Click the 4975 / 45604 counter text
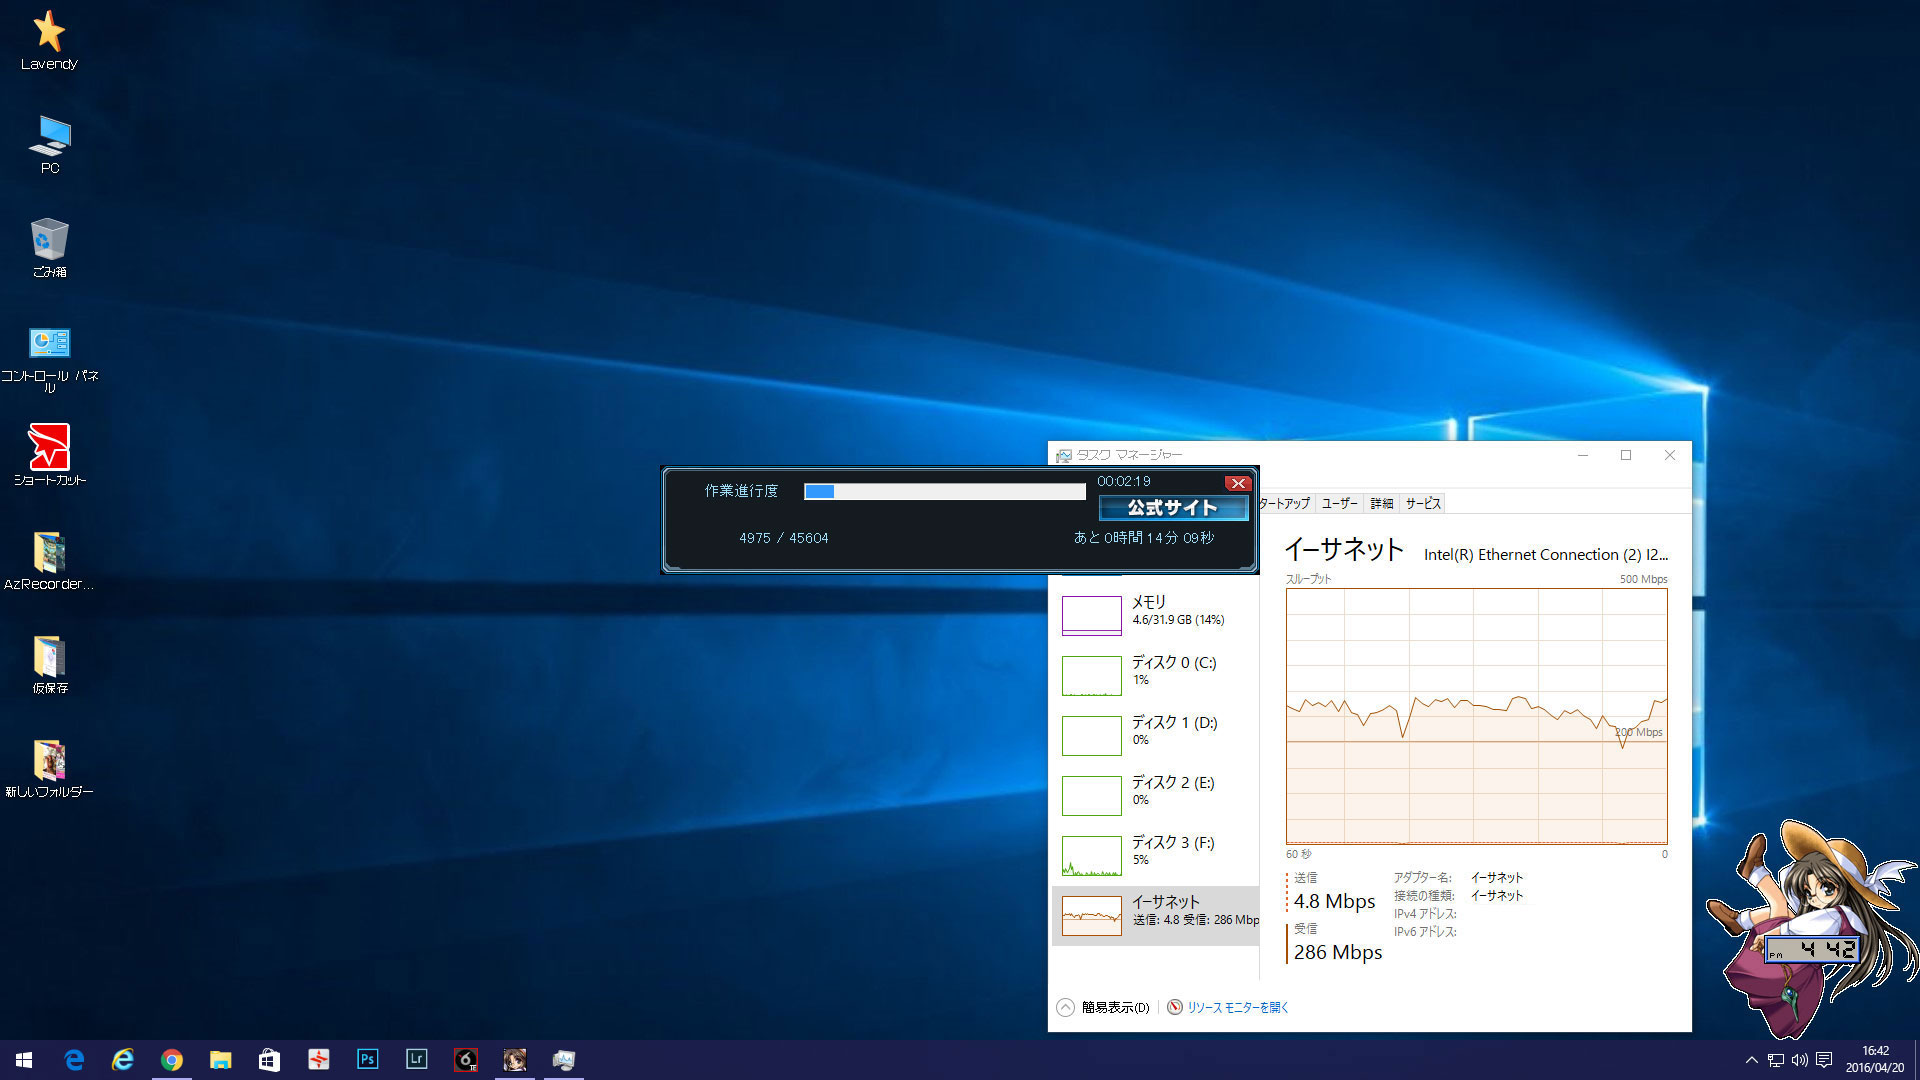 point(784,538)
